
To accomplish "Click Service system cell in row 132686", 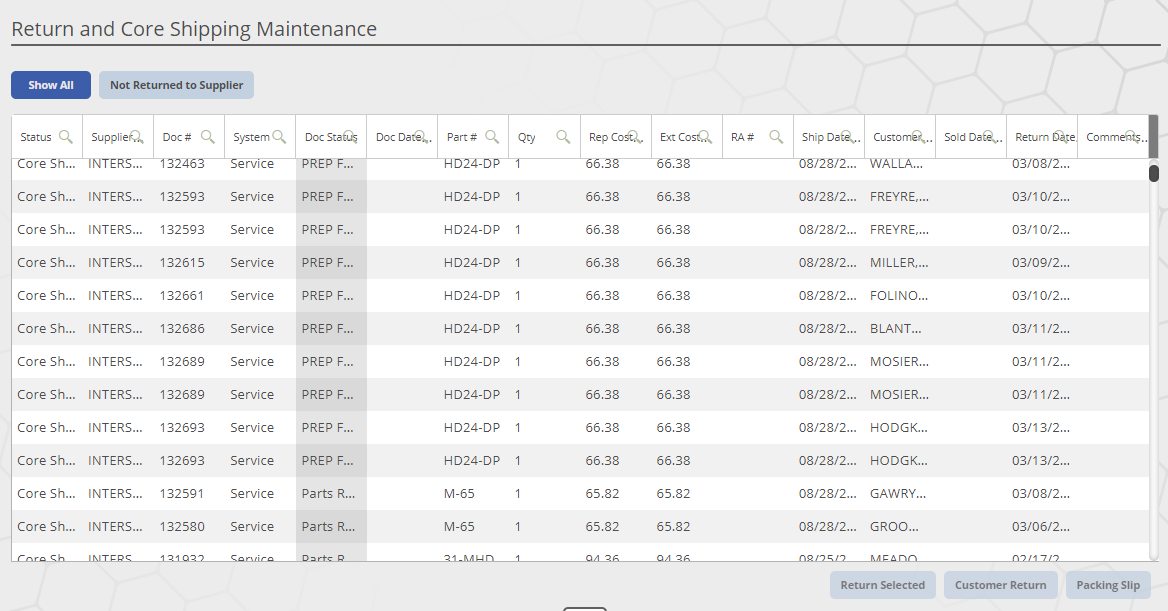I will (x=260, y=329).
